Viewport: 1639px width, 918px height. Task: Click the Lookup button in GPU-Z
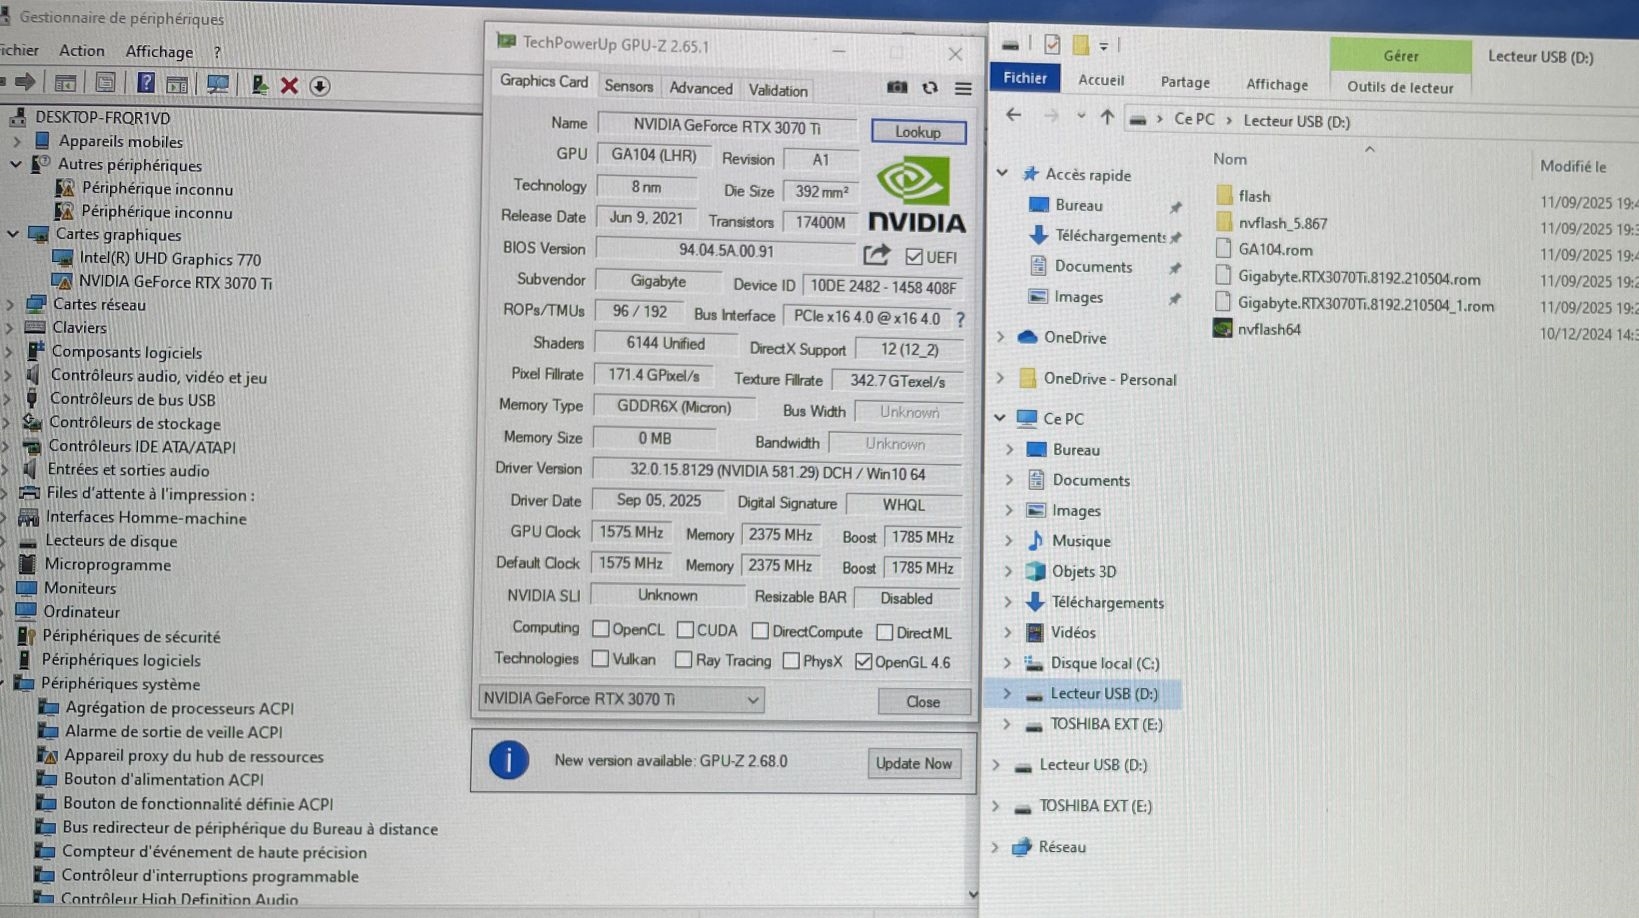tap(918, 131)
